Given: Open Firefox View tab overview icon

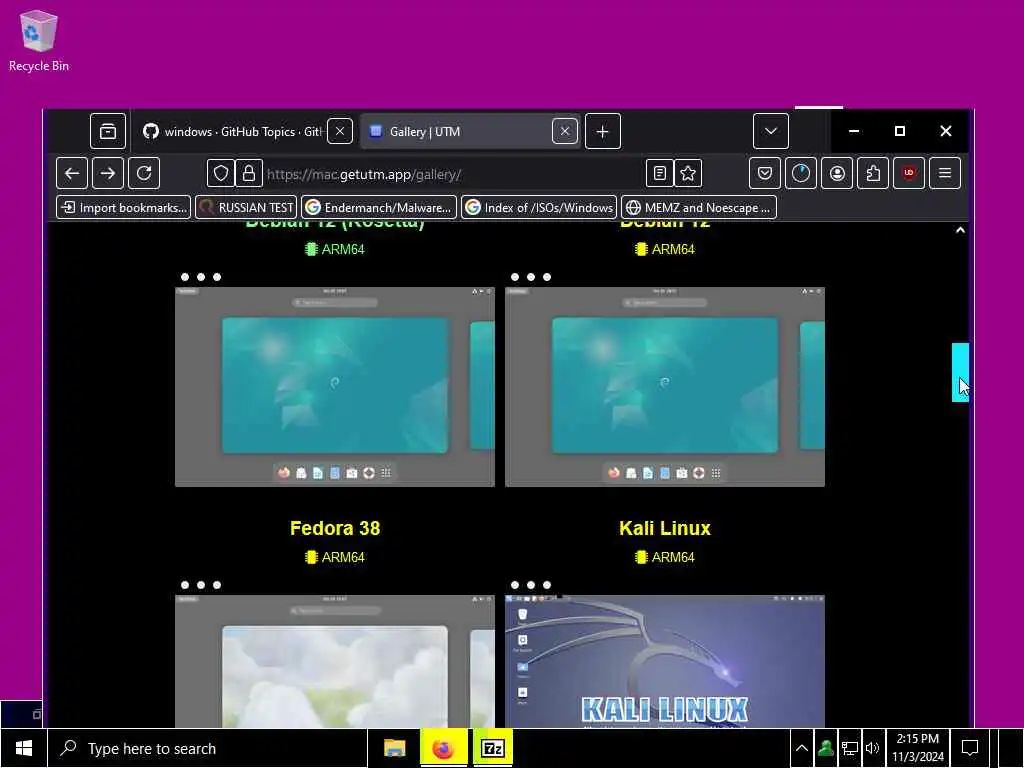Looking at the screenshot, I should coord(108,131).
